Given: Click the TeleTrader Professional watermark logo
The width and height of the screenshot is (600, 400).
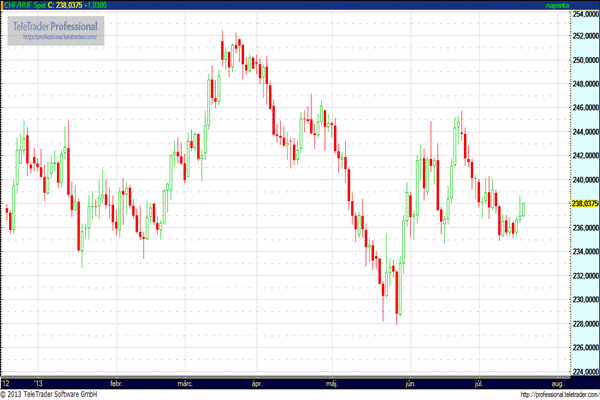Looking at the screenshot, I should (61, 24).
